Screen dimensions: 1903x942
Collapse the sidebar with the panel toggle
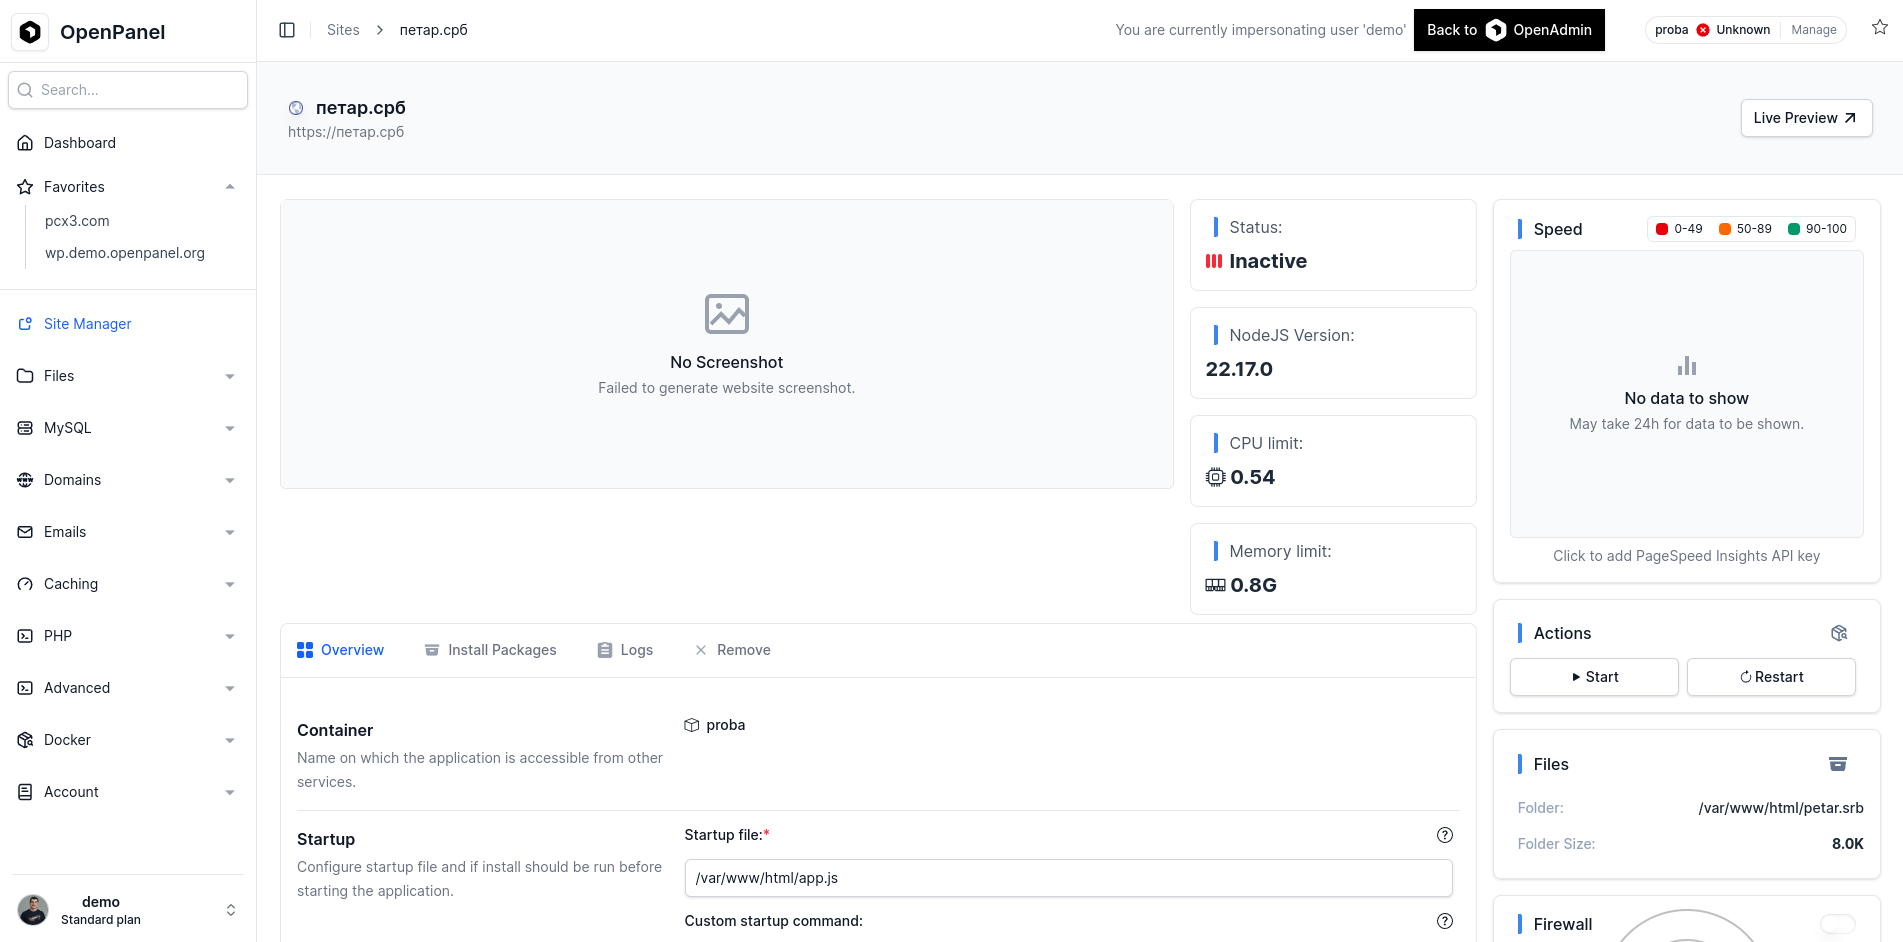tap(287, 30)
